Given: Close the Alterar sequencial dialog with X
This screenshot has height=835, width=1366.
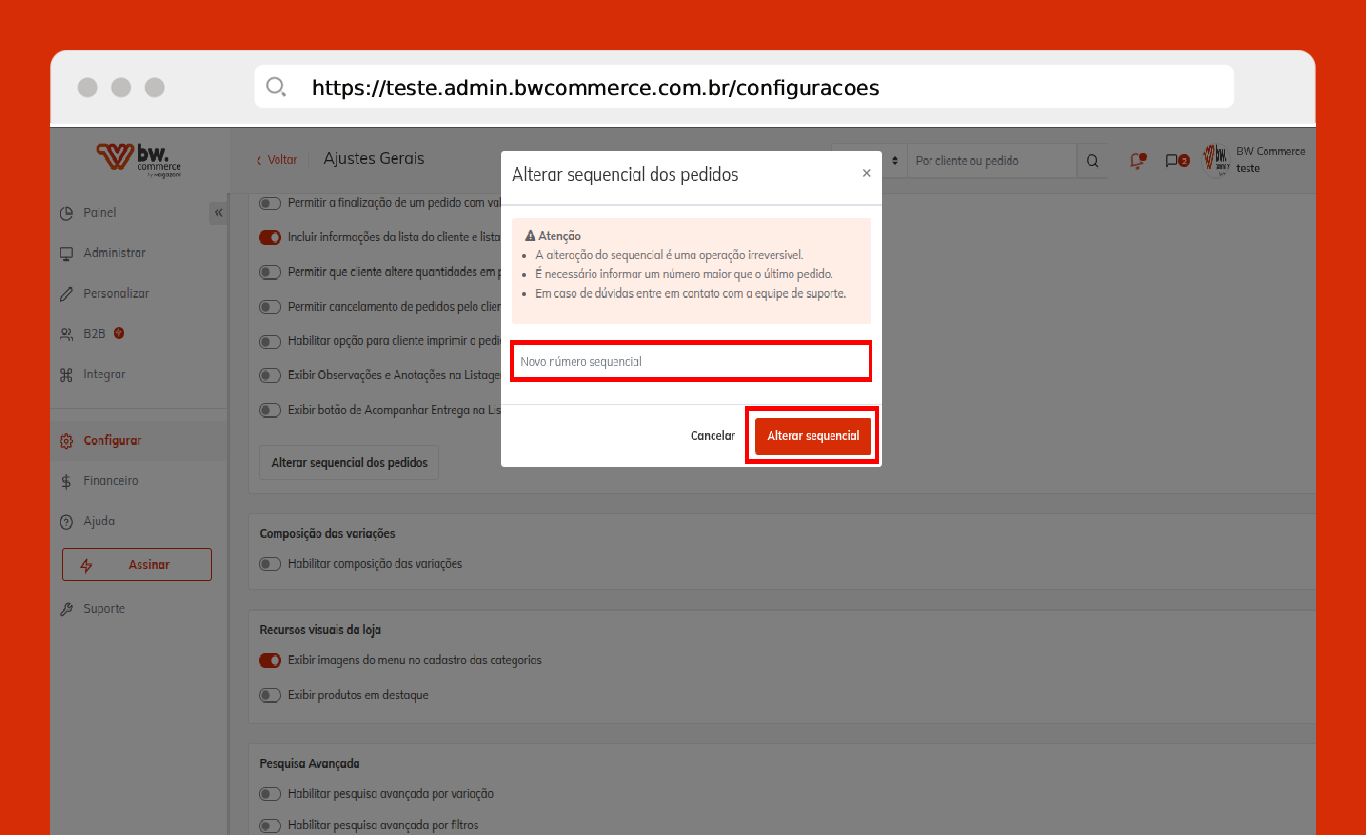Looking at the screenshot, I should 866,173.
